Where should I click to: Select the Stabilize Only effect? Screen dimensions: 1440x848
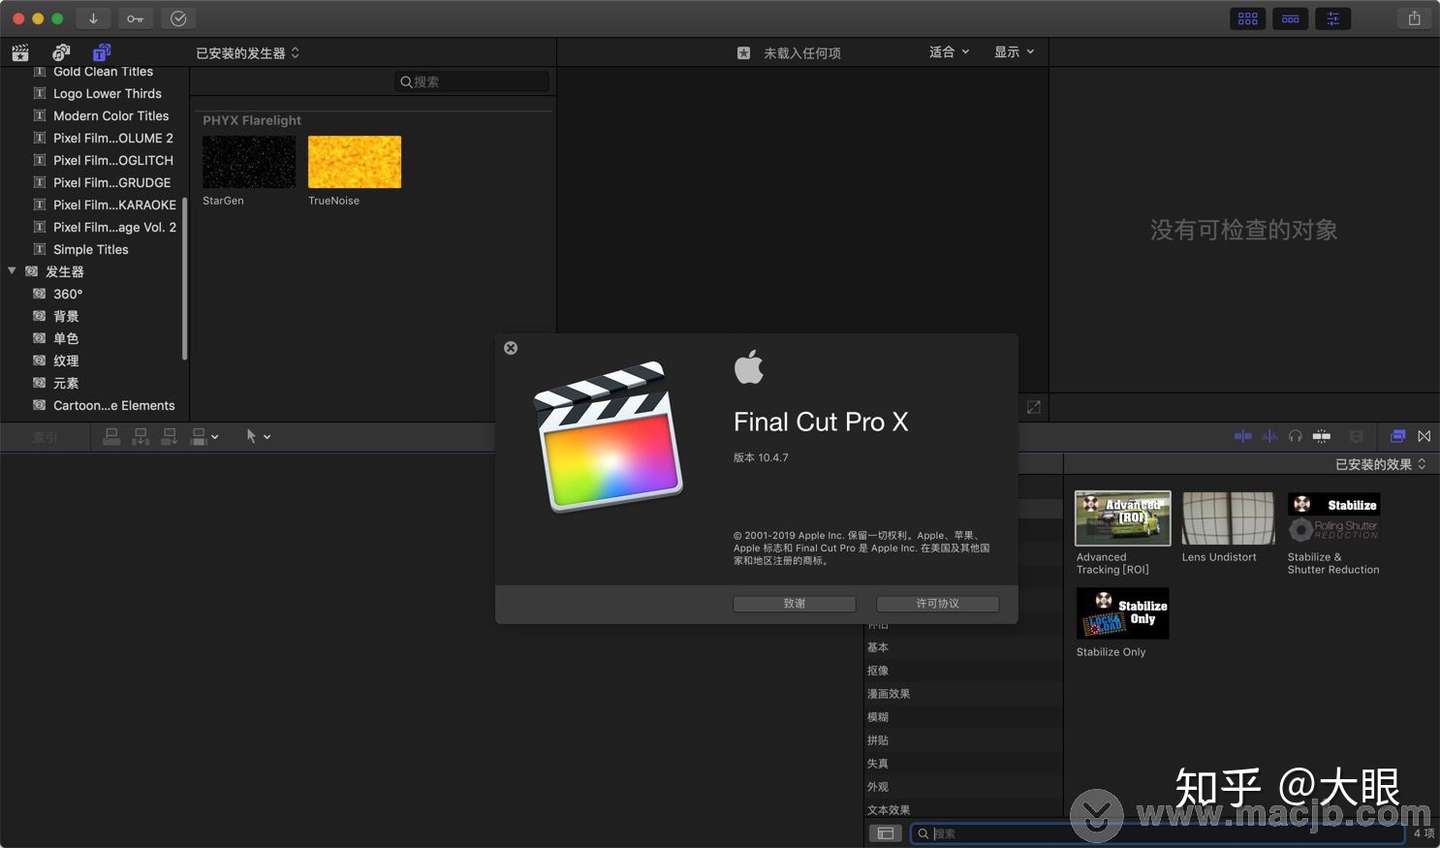click(x=1123, y=613)
